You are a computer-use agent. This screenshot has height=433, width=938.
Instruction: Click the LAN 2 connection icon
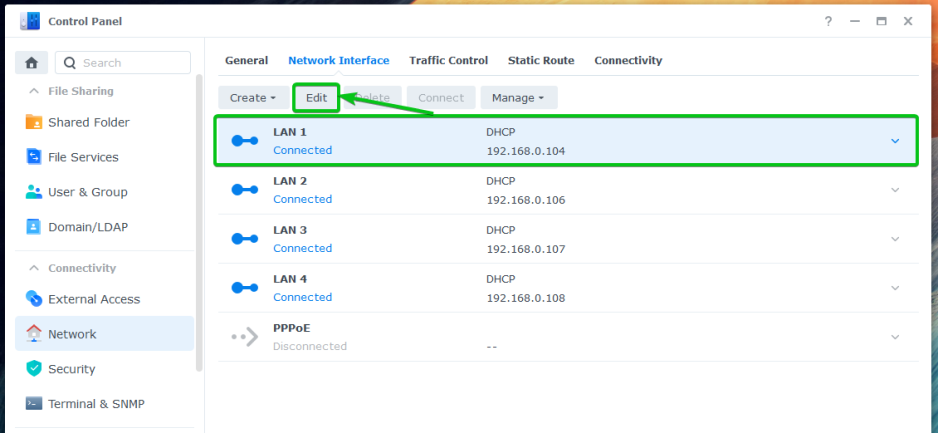[245, 190]
